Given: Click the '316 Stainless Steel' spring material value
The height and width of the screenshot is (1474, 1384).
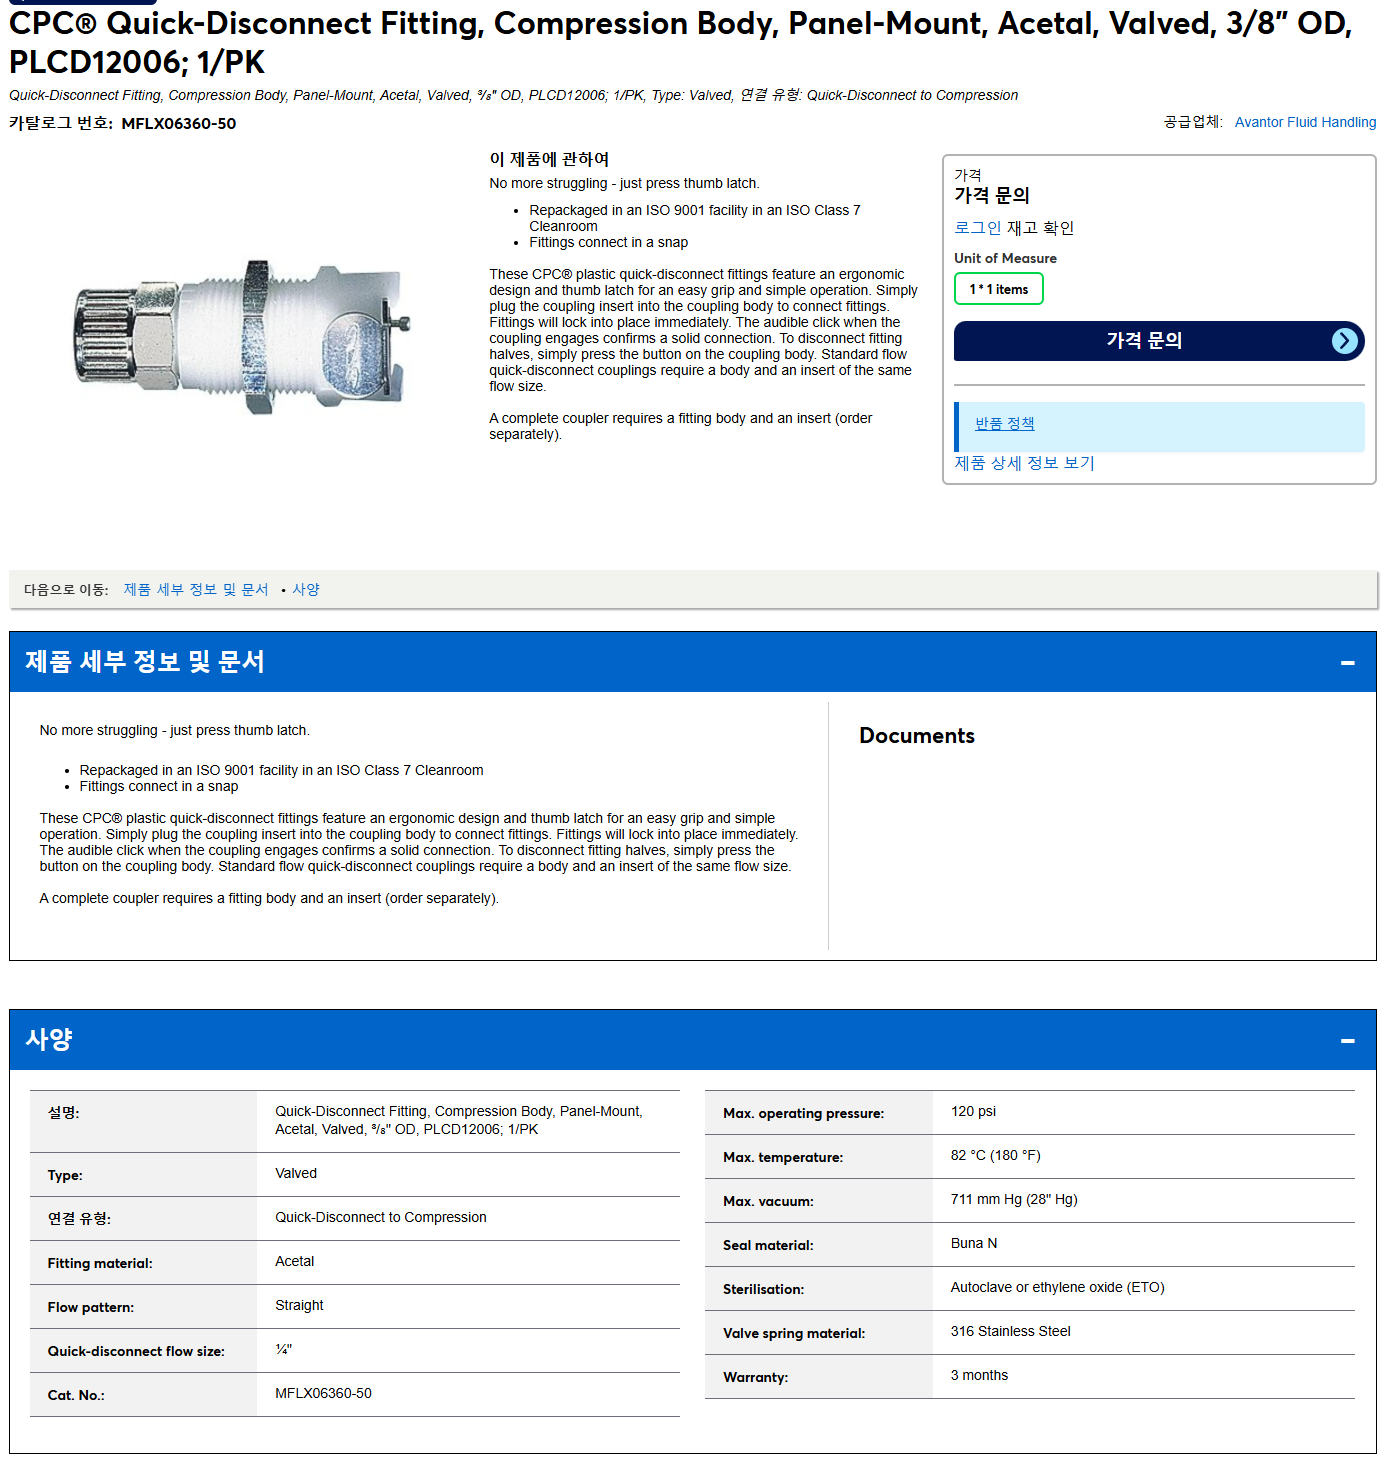Looking at the screenshot, I should (1010, 1332).
